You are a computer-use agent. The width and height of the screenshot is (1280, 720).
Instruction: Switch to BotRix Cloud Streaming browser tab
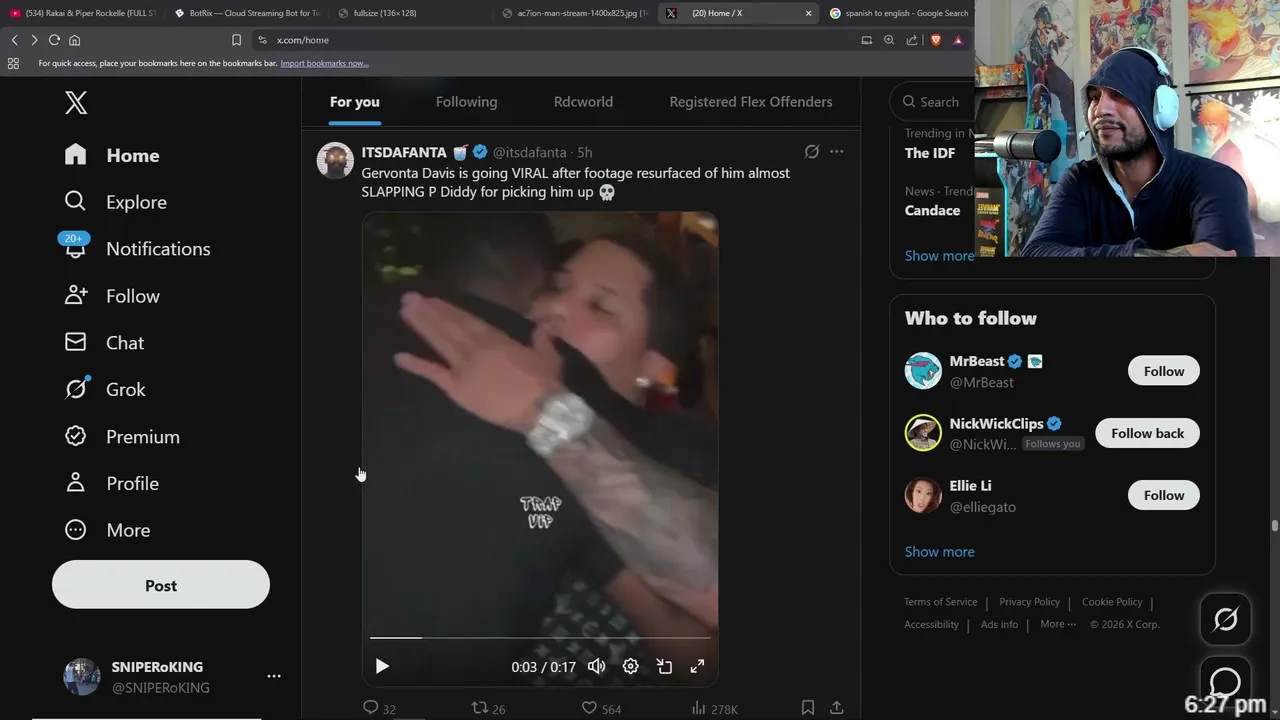pos(246,13)
